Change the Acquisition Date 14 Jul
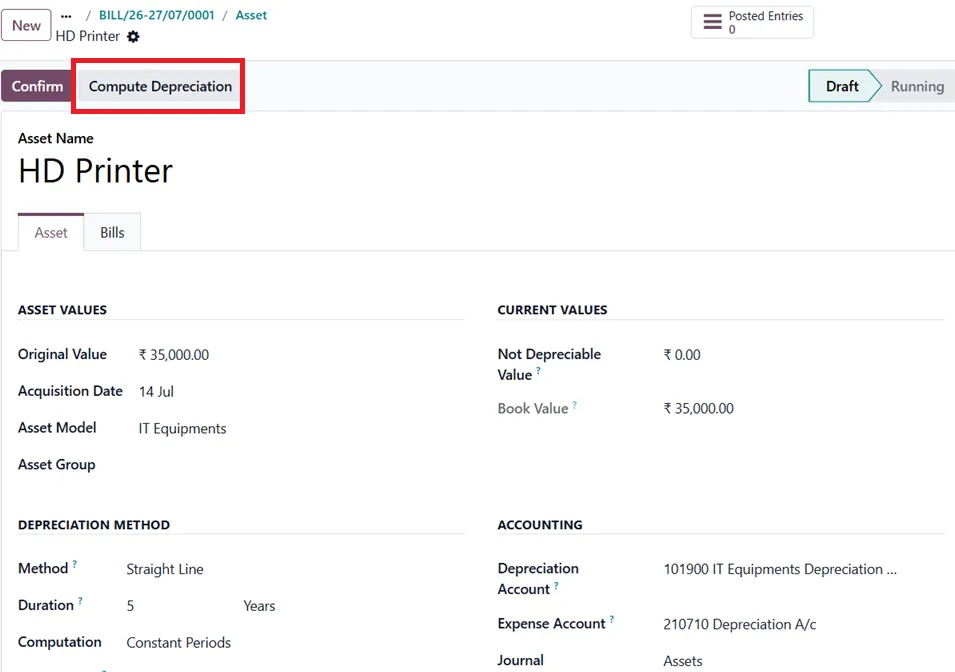 point(156,392)
